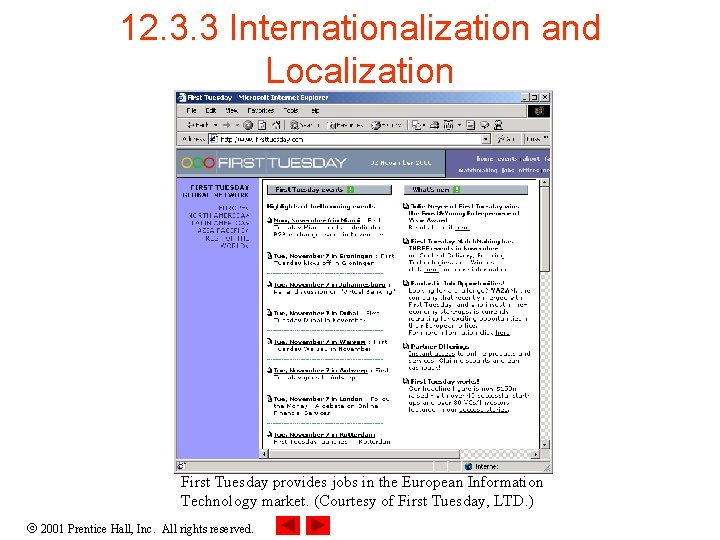720x540 pixels.
Task: Click the Tue, November 7 in Groningen link
Action: tap(323, 256)
